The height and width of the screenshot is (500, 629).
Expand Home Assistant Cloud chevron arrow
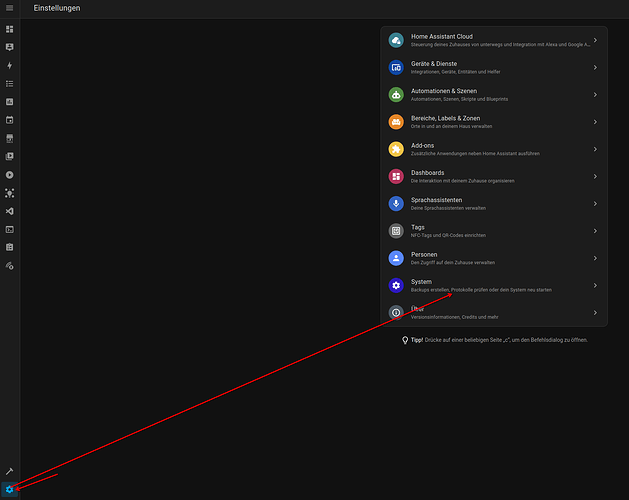point(595,40)
